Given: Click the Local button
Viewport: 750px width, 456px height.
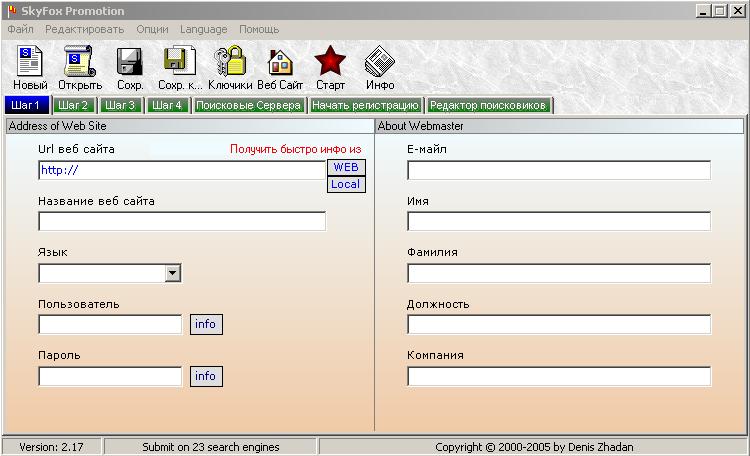Looking at the screenshot, I should tap(346, 184).
